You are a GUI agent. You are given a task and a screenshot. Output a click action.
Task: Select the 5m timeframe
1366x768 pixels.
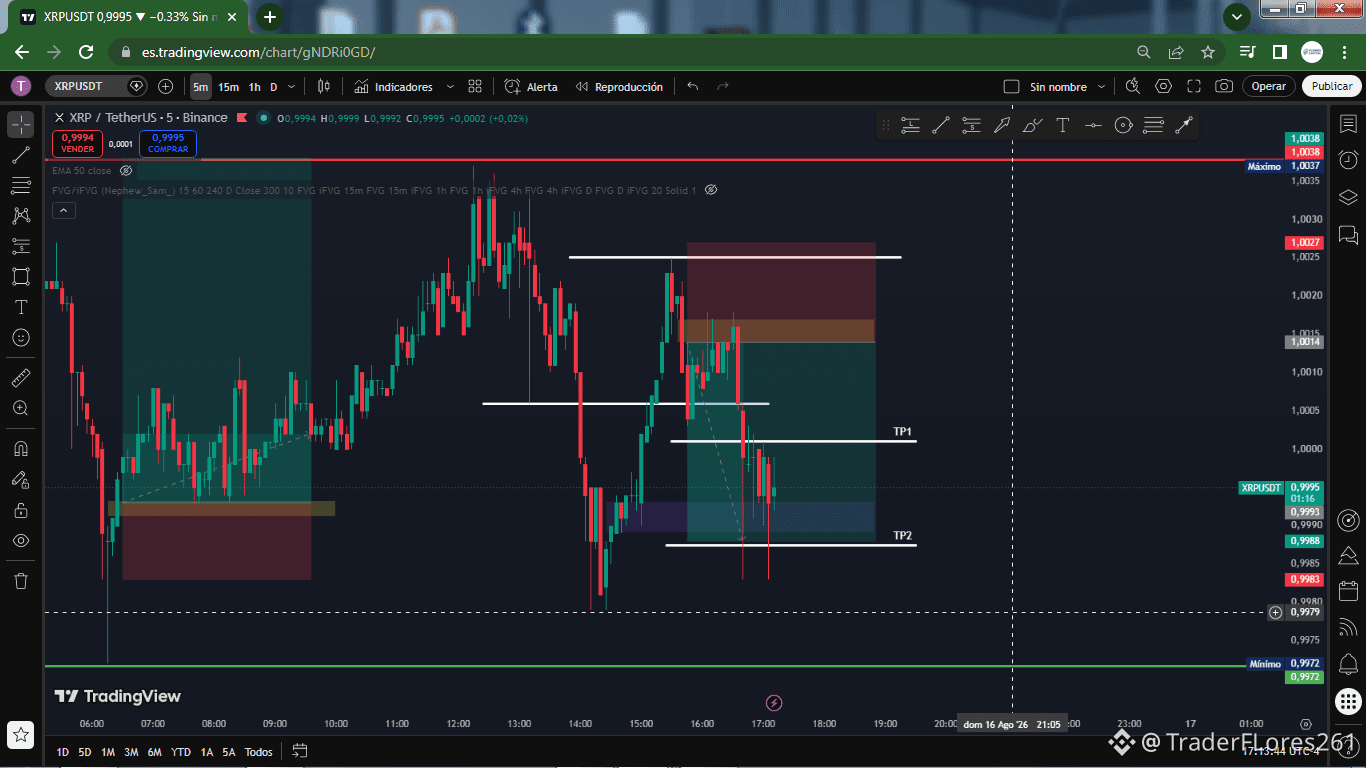tap(201, 87)
